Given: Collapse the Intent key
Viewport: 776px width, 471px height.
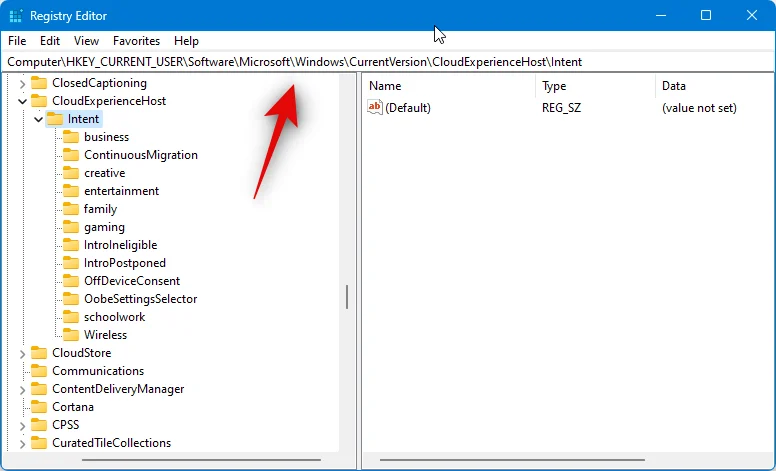Looking at the screenshot, I should click(38, 119).
